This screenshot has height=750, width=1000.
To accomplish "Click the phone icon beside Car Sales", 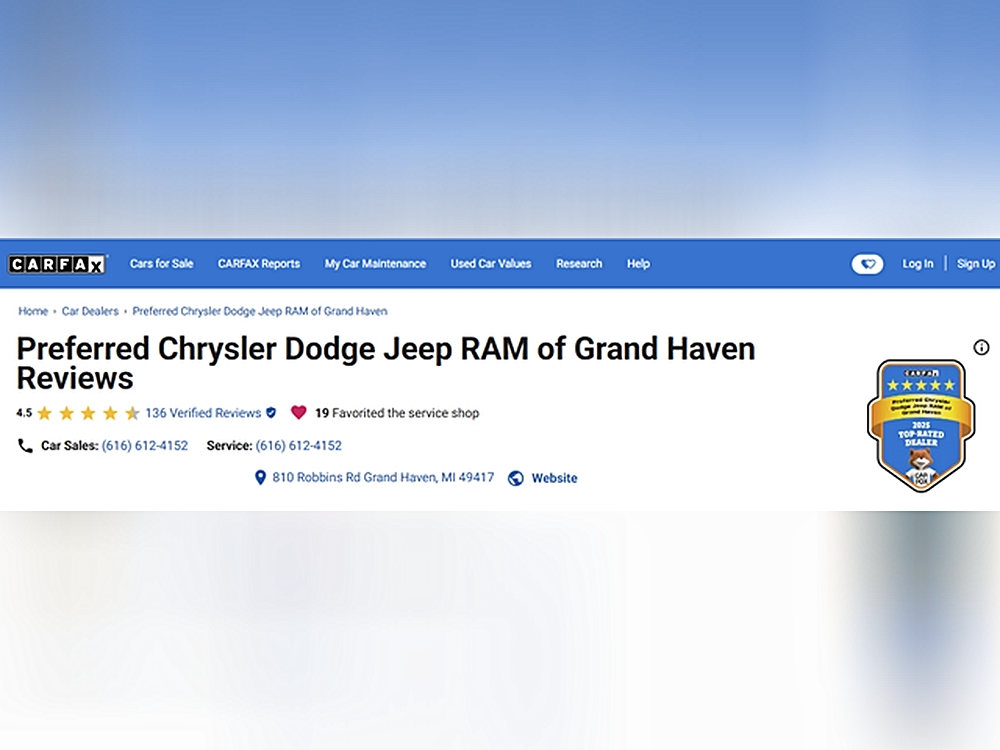I will pyautogui.click(x=26, y=445).
